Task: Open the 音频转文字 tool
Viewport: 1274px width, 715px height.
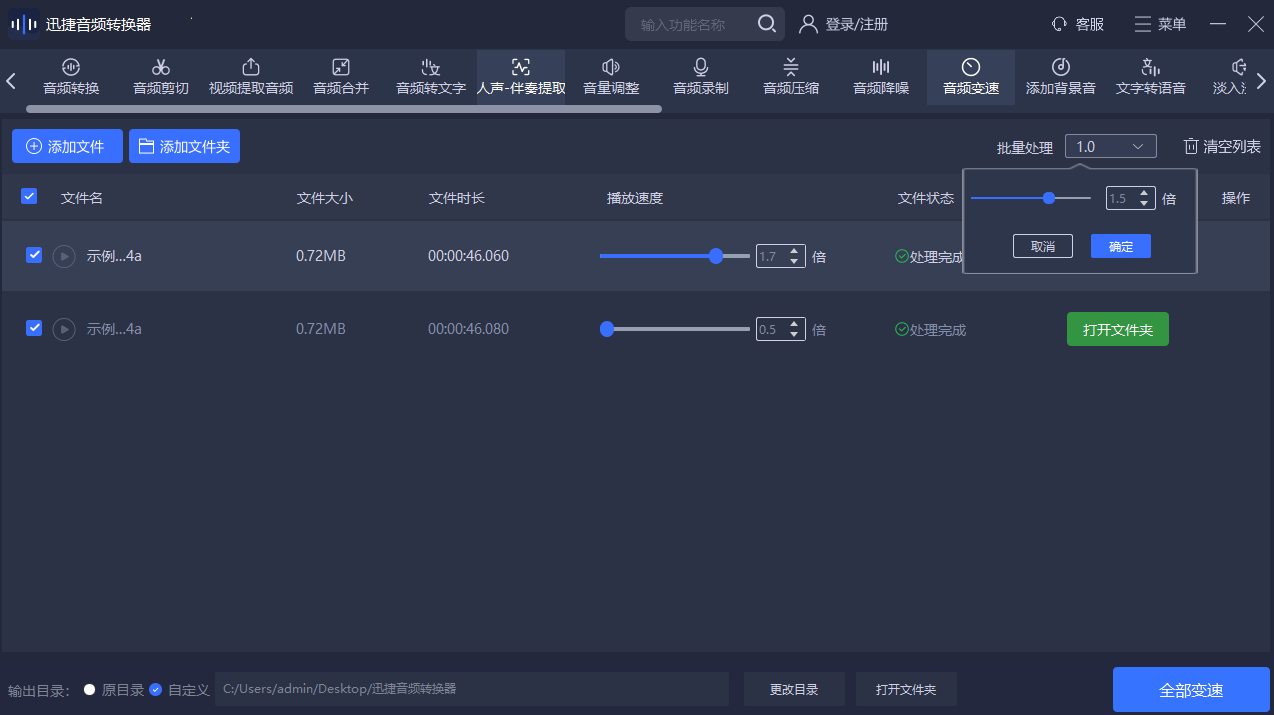Action: click(431, 77)
